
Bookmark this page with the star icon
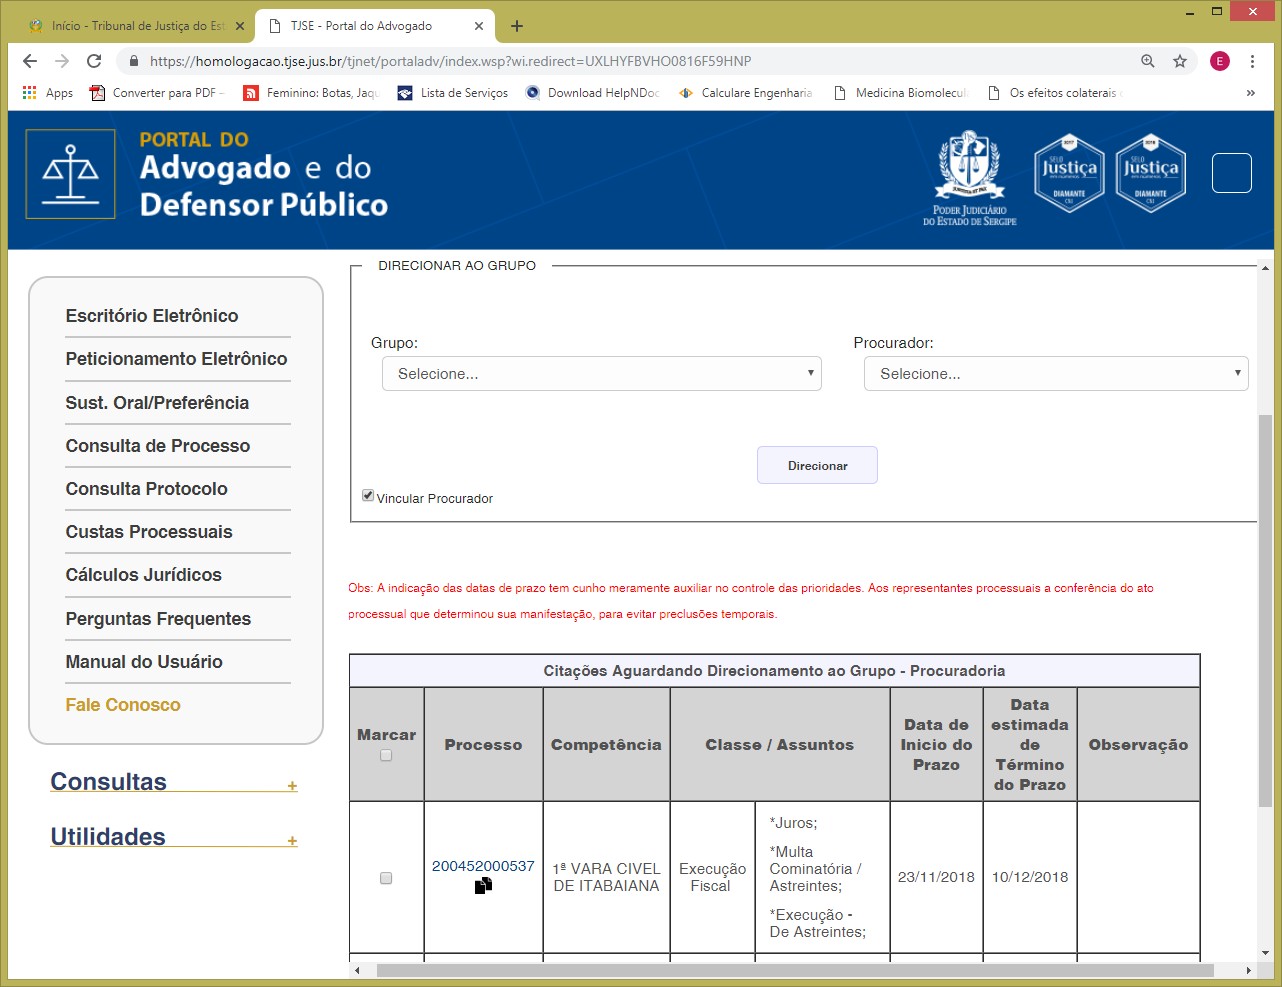click(x=1180, y=61)
